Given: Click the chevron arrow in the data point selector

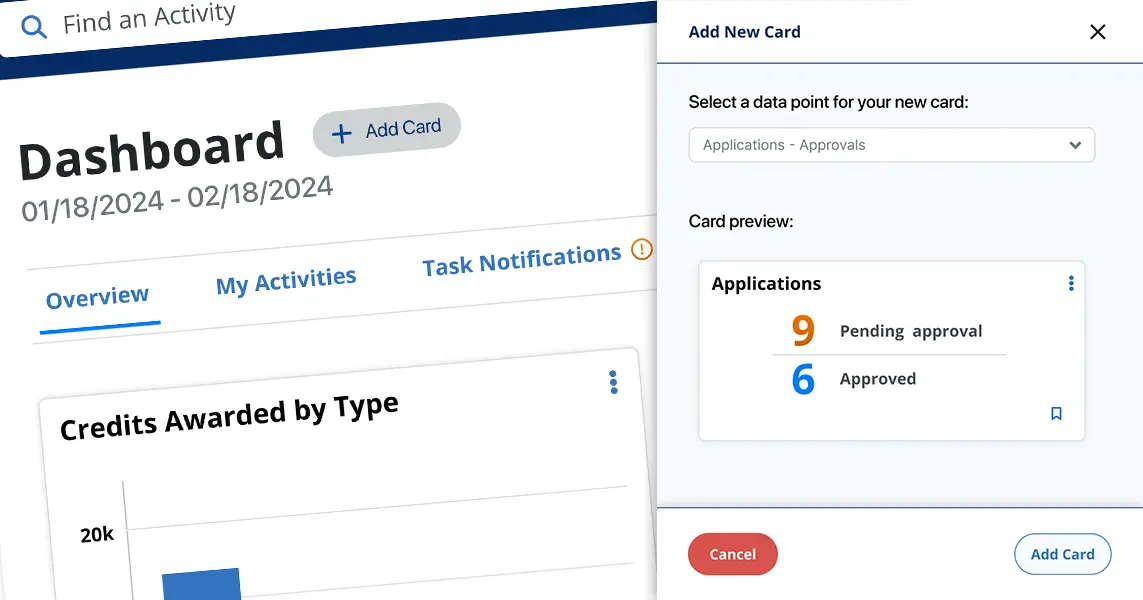Looking at the screenshot, I should pyautogui.click(x=1075, y=145).
